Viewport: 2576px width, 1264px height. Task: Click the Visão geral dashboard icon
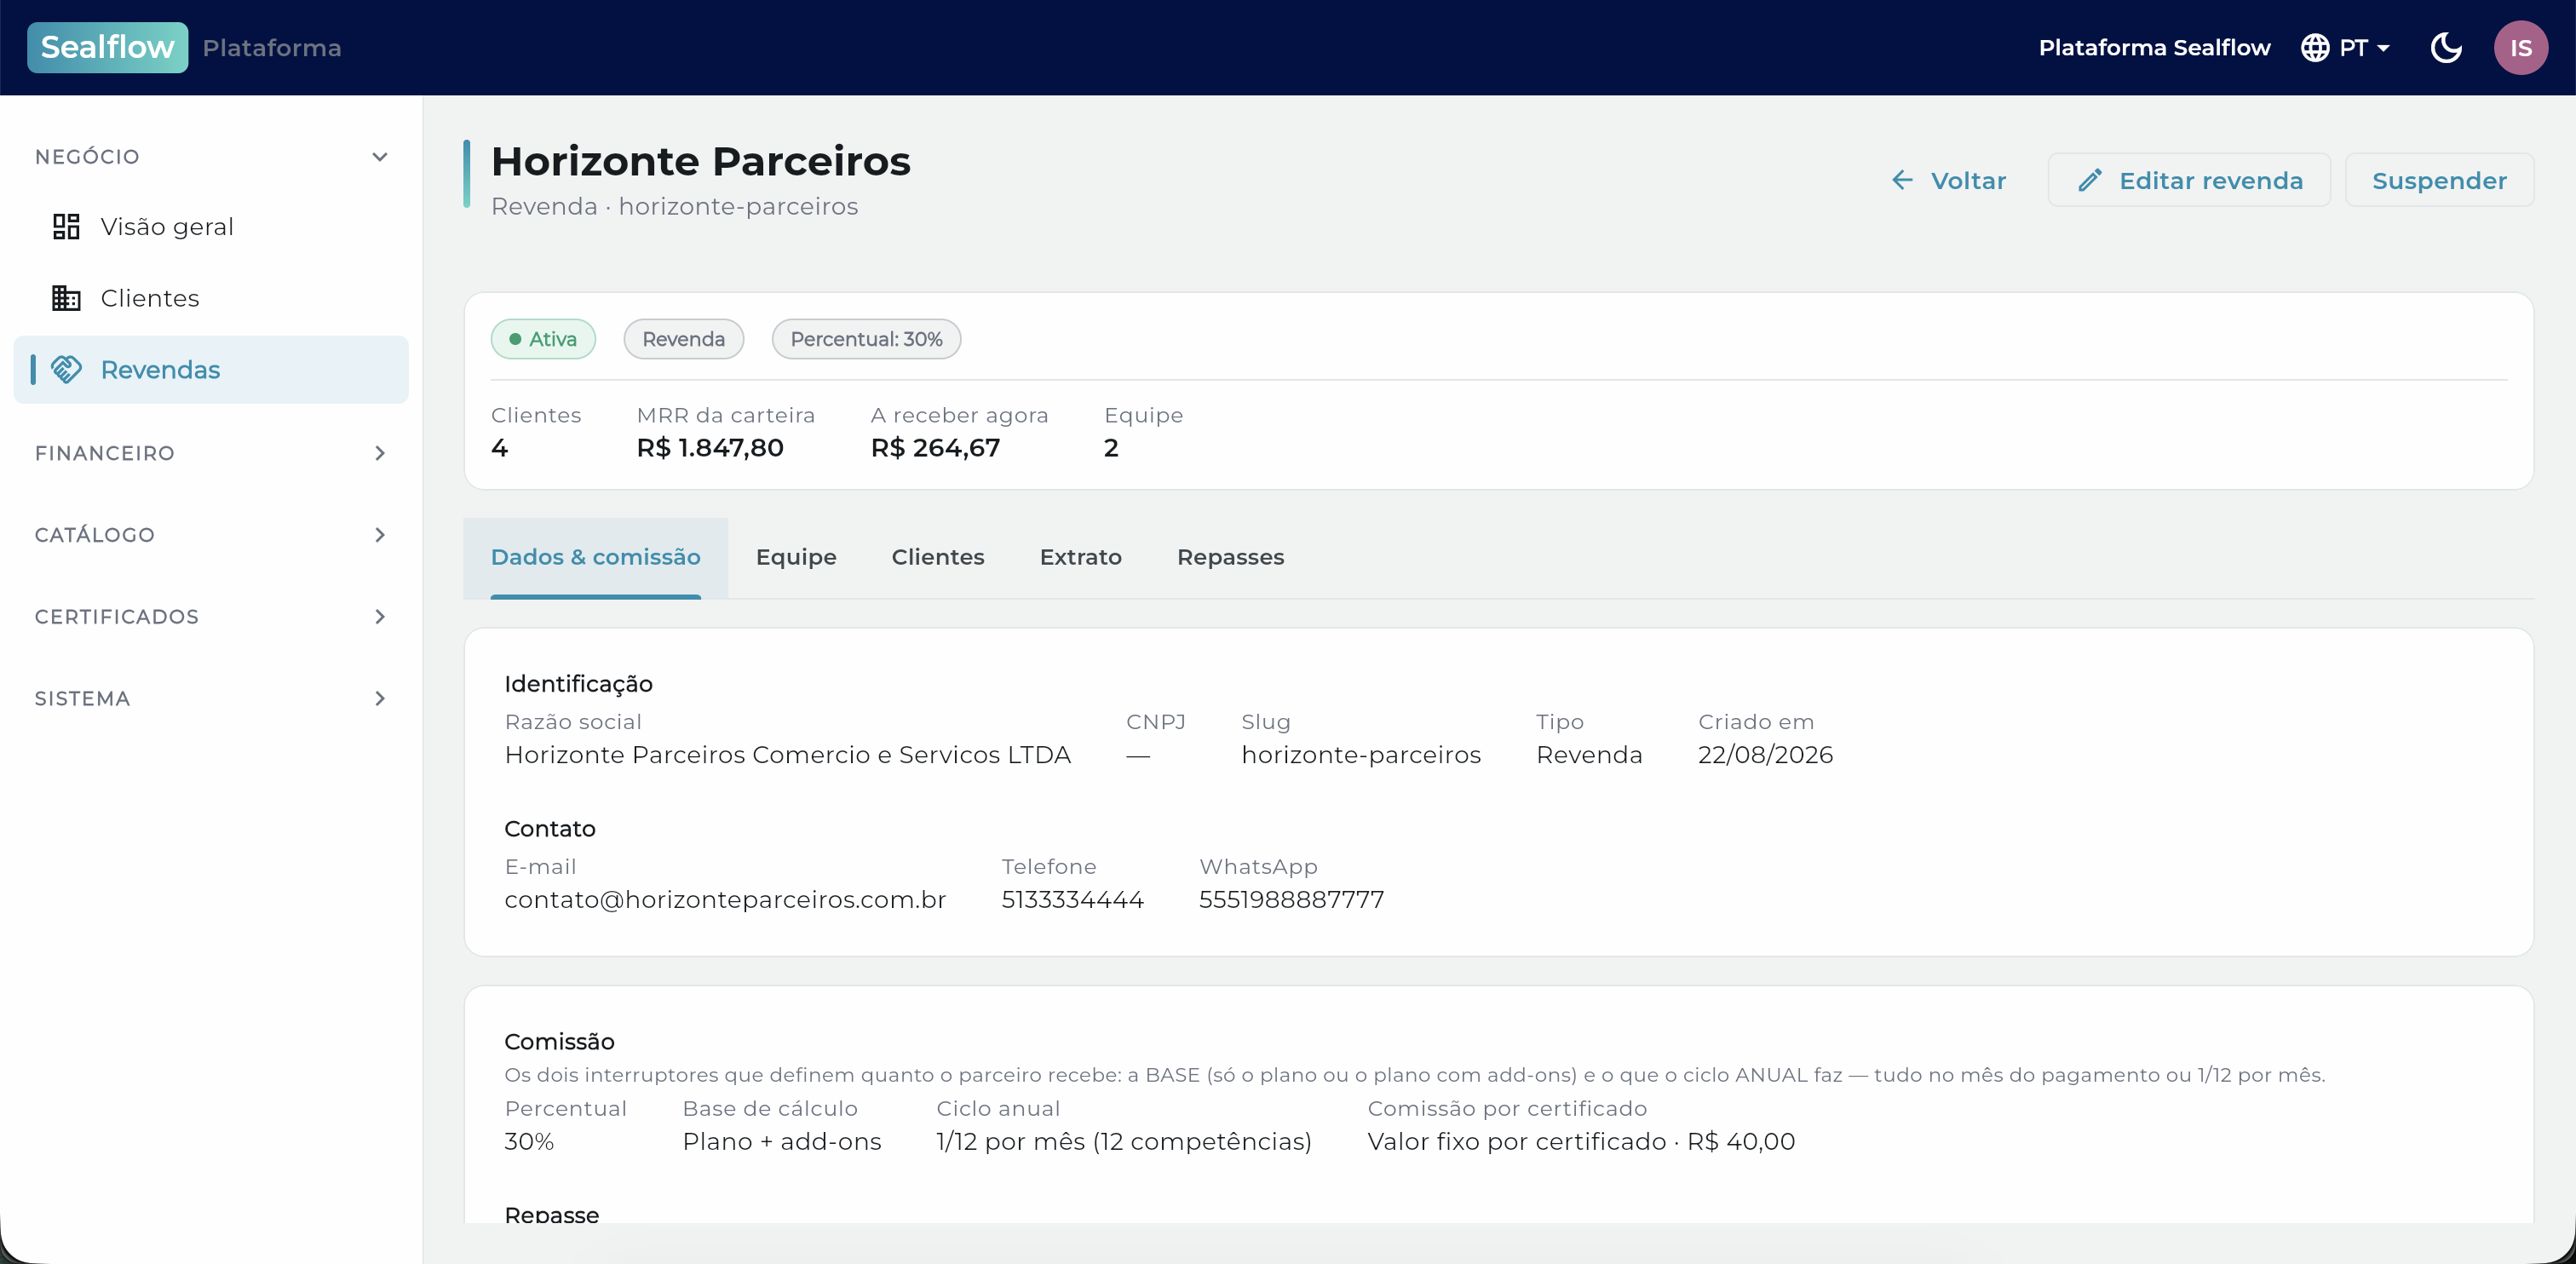(x=66, y=226)
